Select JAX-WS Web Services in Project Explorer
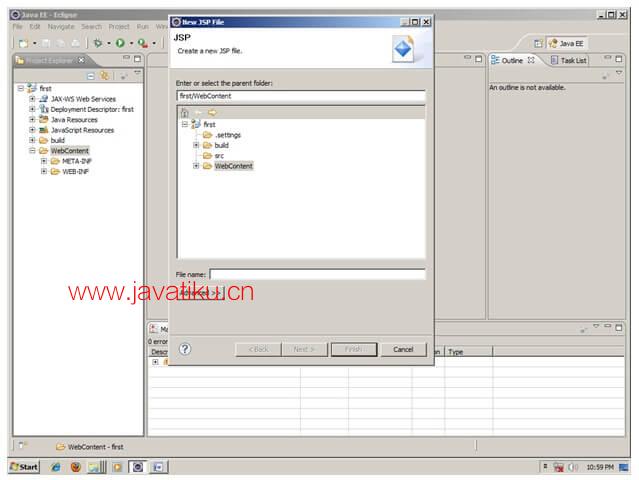The width and height of the screenshot is (639, 480). (x=83, y=99)
